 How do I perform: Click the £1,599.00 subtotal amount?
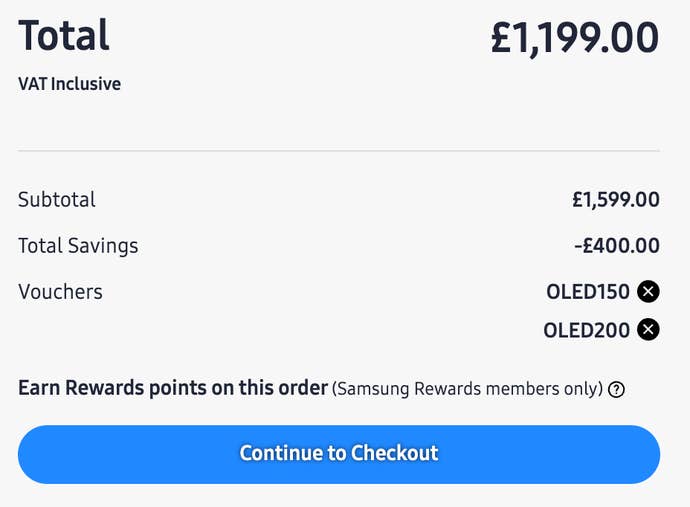[x=615, y=199]
